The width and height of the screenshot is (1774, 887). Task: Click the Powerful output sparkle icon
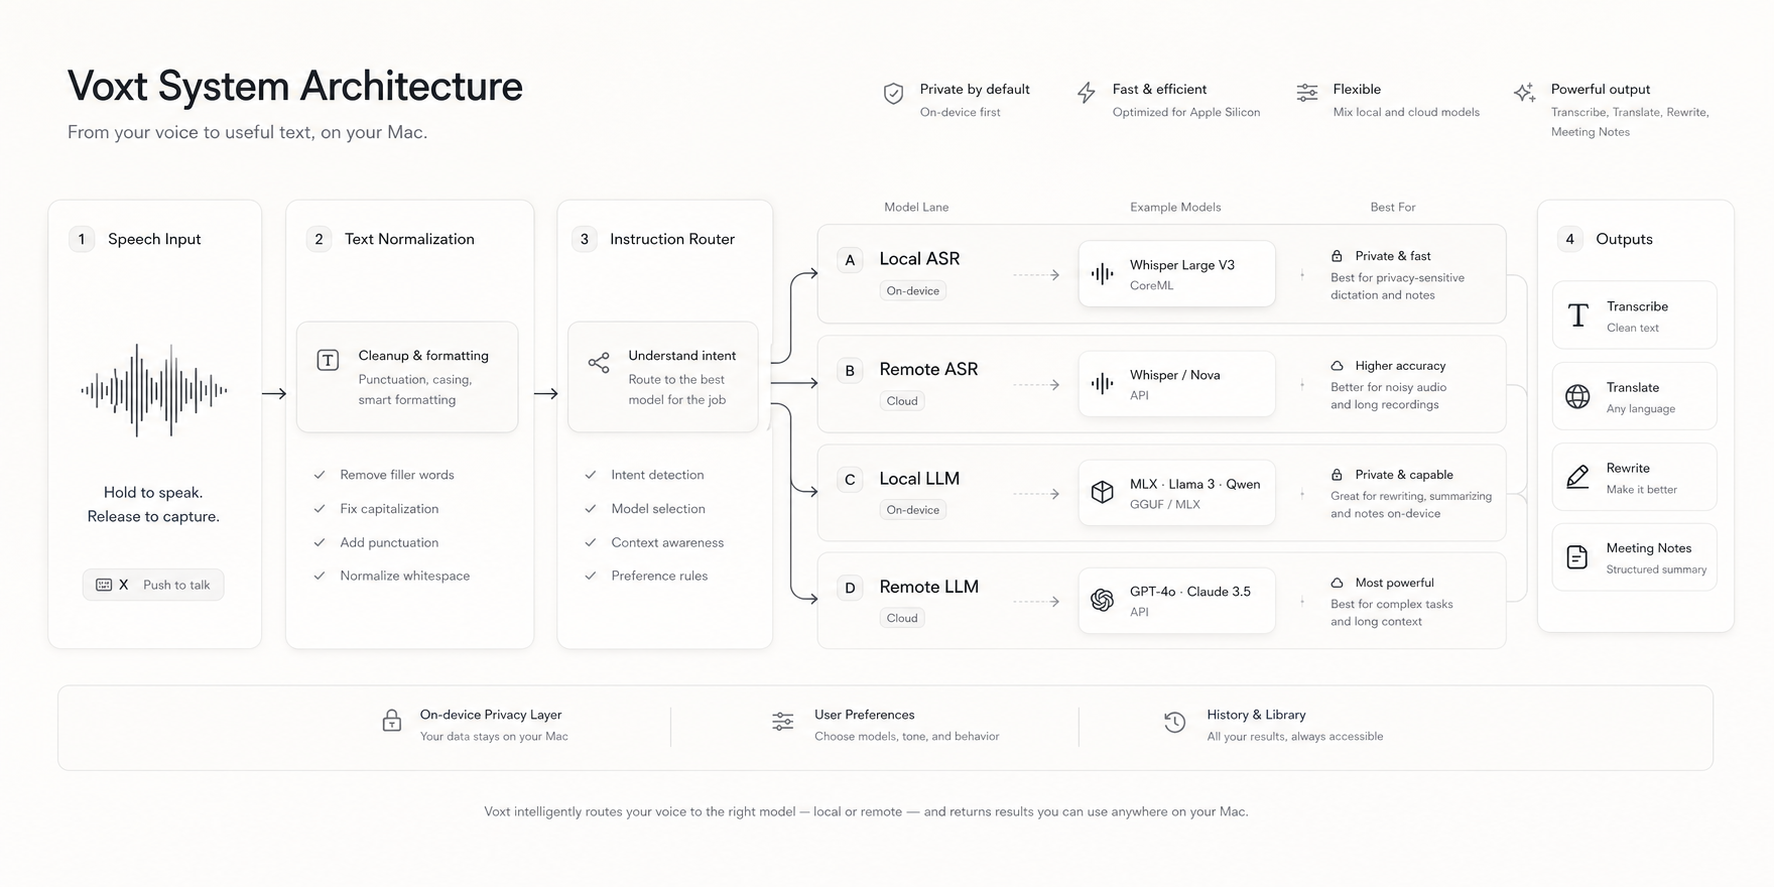click(1524, 93)
